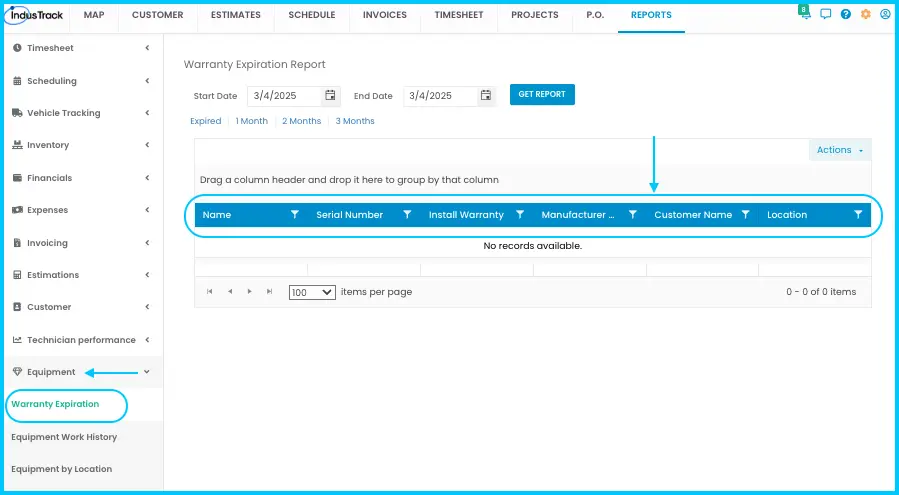Open the user profile icon
Image resolution: width=899 pixels, height=495 pixels.
[885, 14]
